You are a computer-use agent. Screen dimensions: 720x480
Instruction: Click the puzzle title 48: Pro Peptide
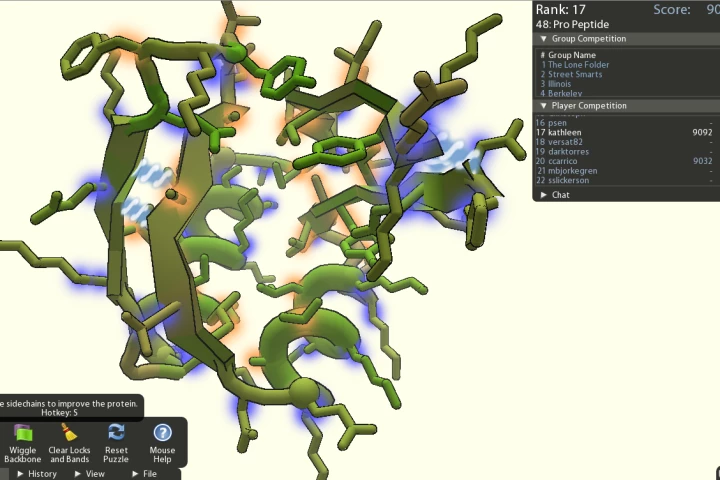pyautogui.click(x=572, y=24)
